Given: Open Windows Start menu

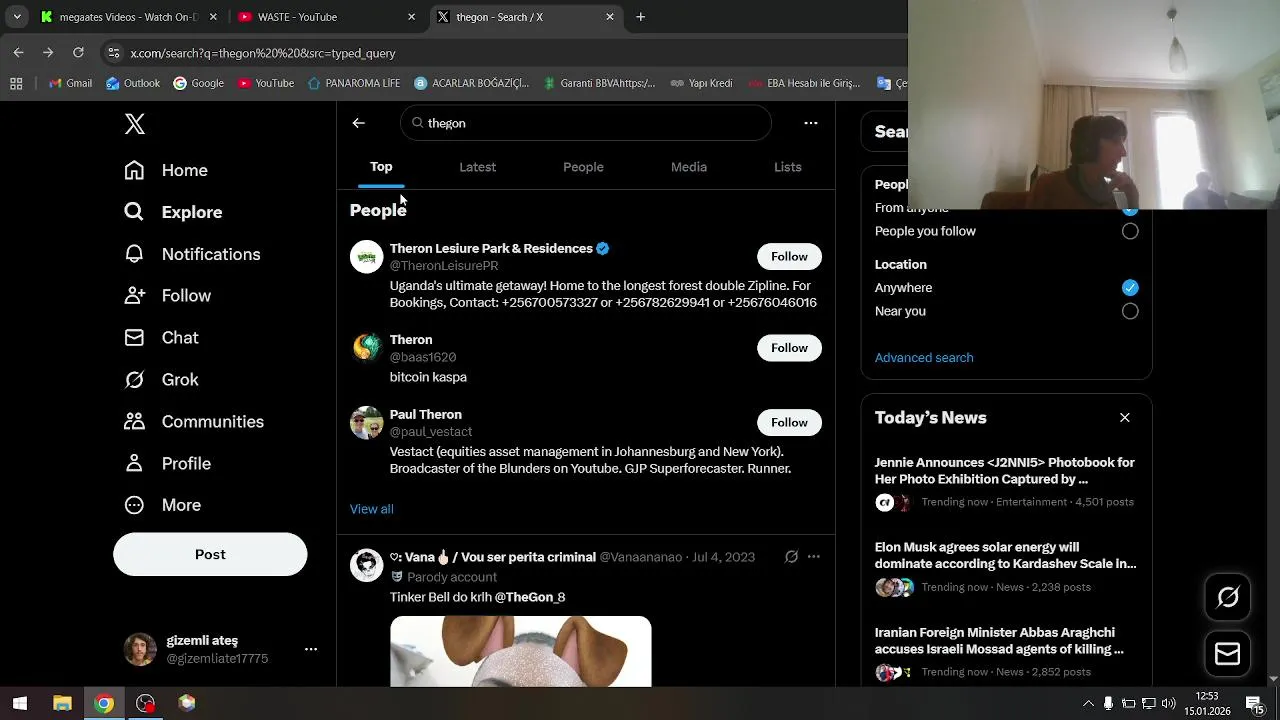Looking at the screenshot, I should pos(20,703).
